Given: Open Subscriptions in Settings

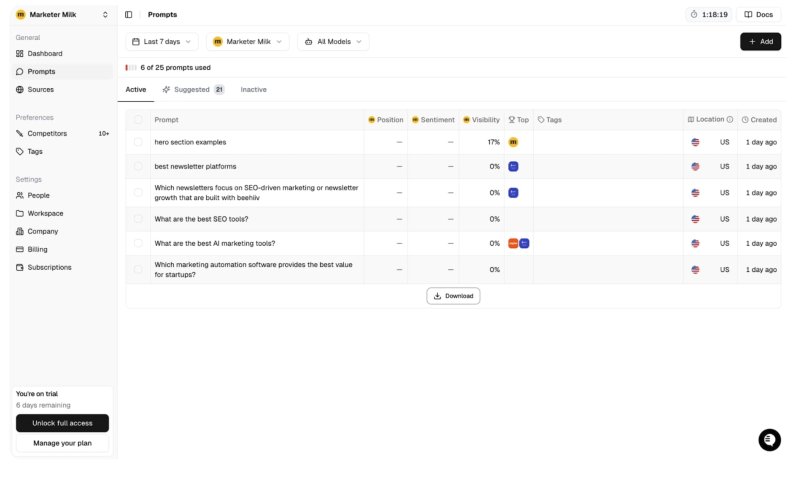Looking at the screenshot, I should pos(49,267).
